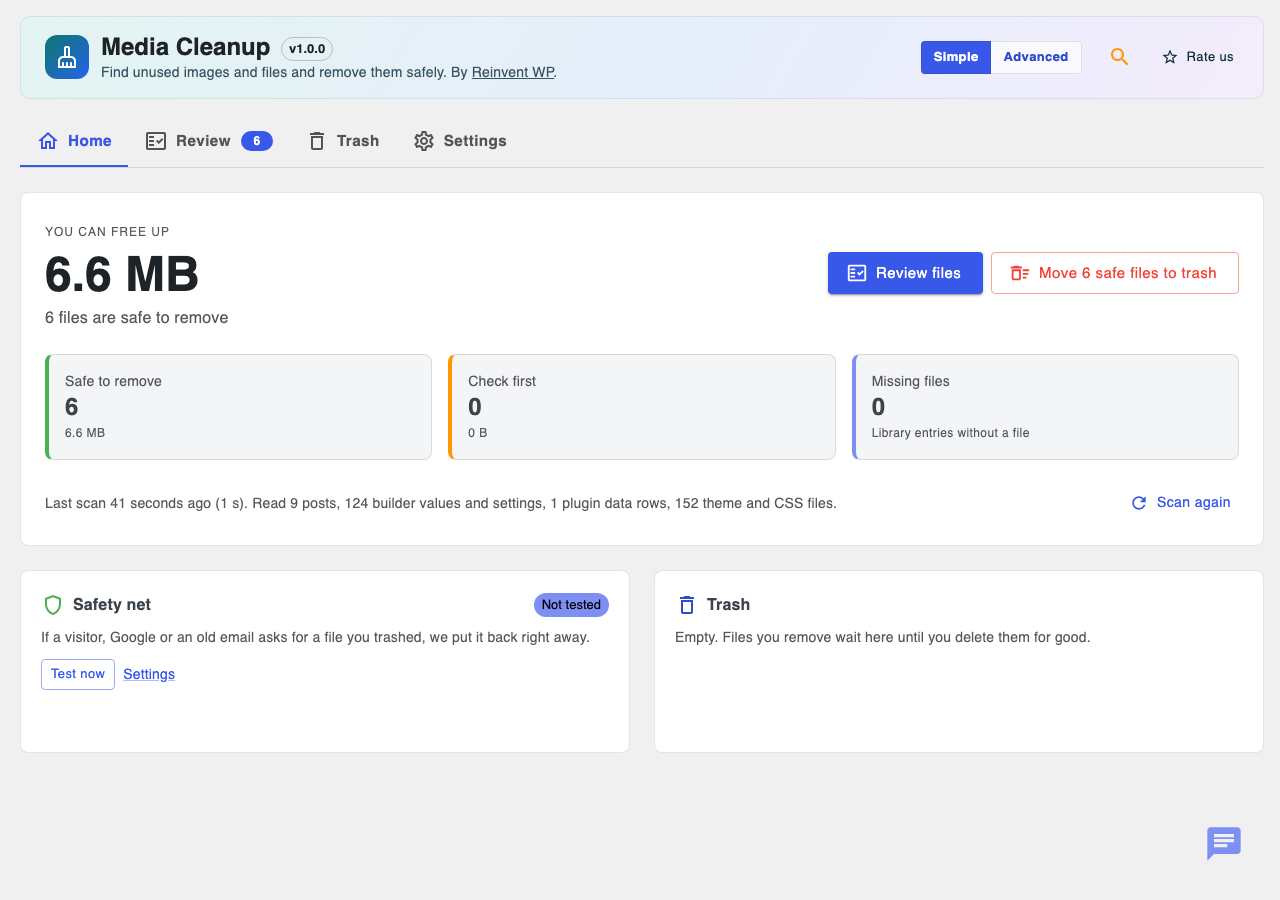Click the 'Last scan 41 seconds ago' line
The width and height of the screenshot is (1280, 900).
441,503
